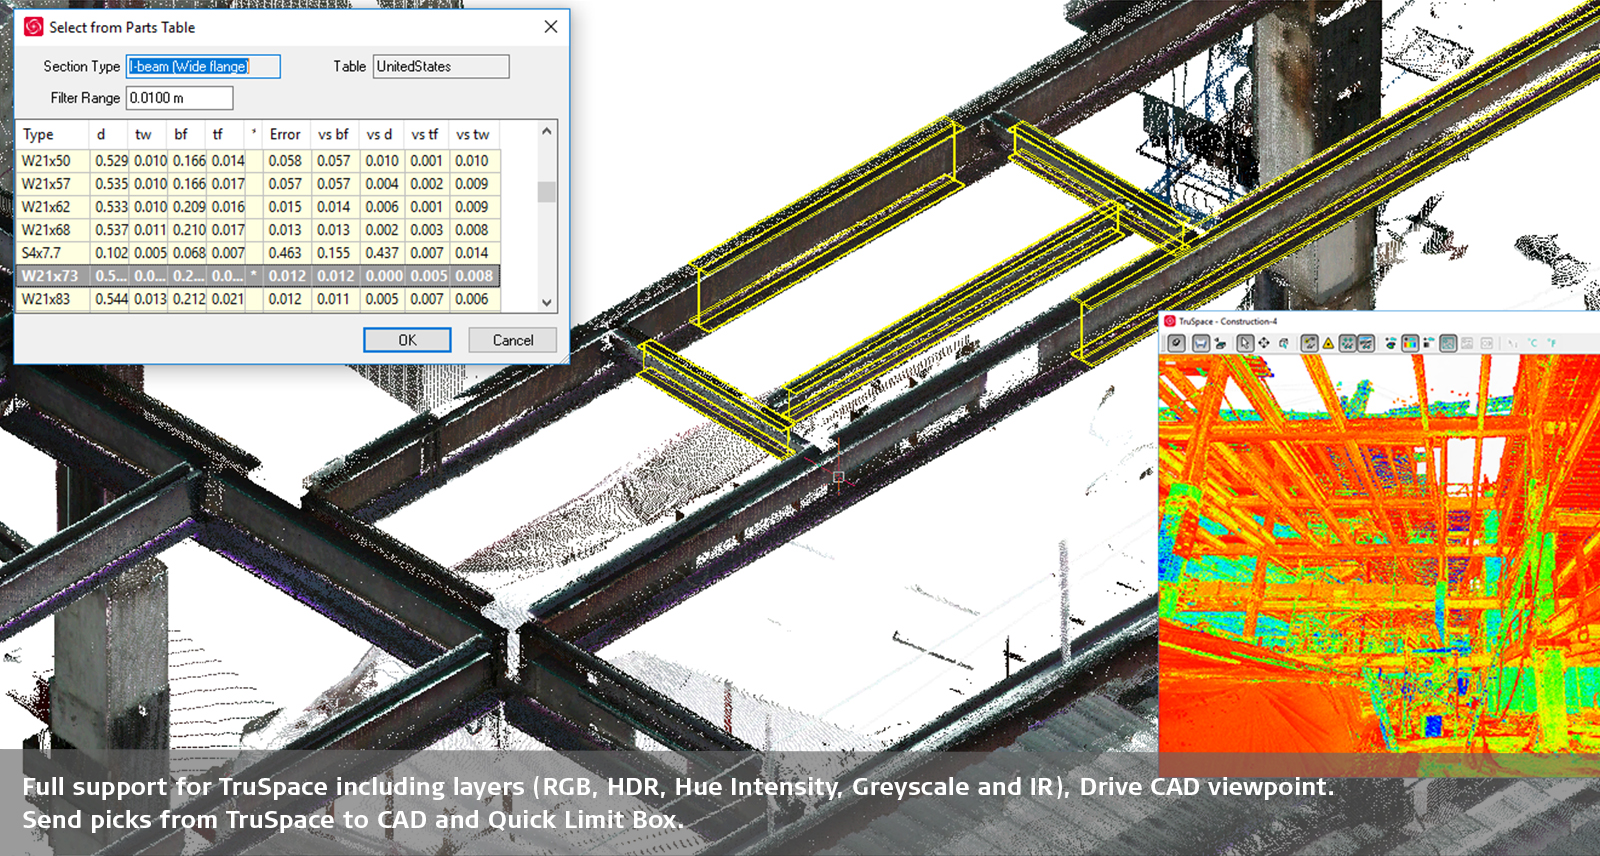
Task: Toggle the landscape image layer icon
Action: (1366, 343)
